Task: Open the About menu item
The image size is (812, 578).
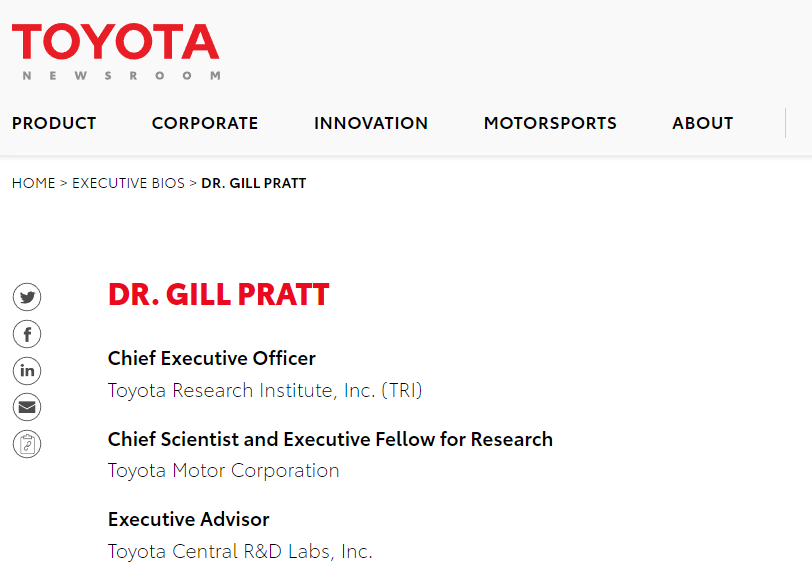Action: [703, 123]
